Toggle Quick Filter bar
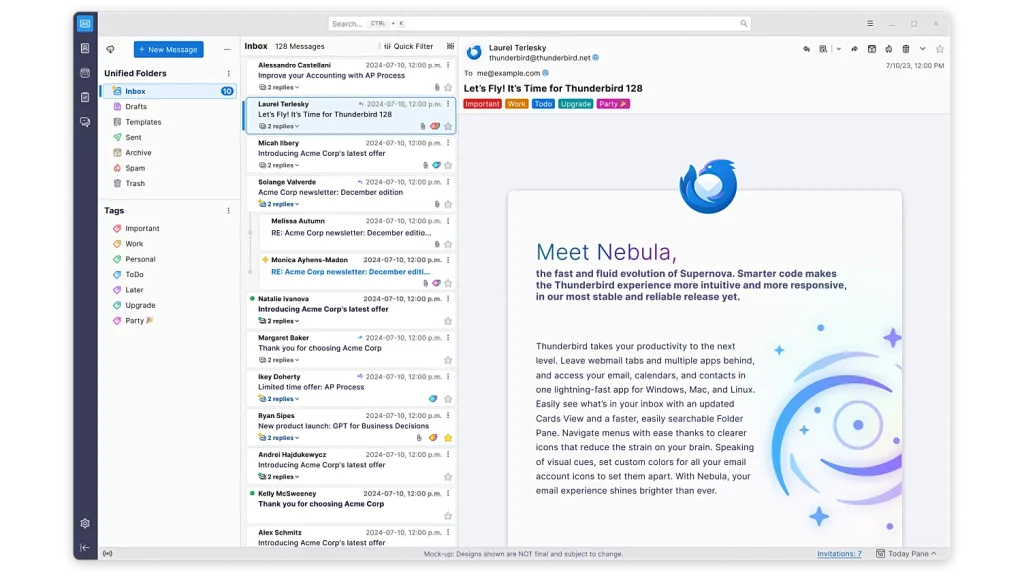Image resolution: width=1024 pixels, height=576 pixels. (409, 46)
